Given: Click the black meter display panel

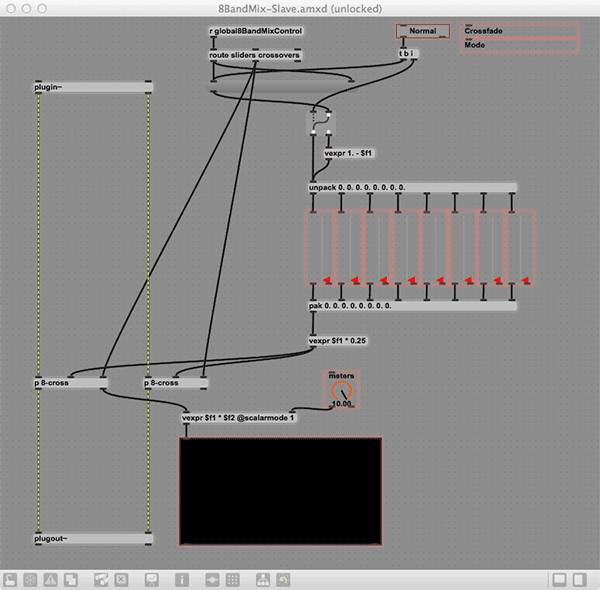Looking at the screenshot, I should tap(280, 491).
